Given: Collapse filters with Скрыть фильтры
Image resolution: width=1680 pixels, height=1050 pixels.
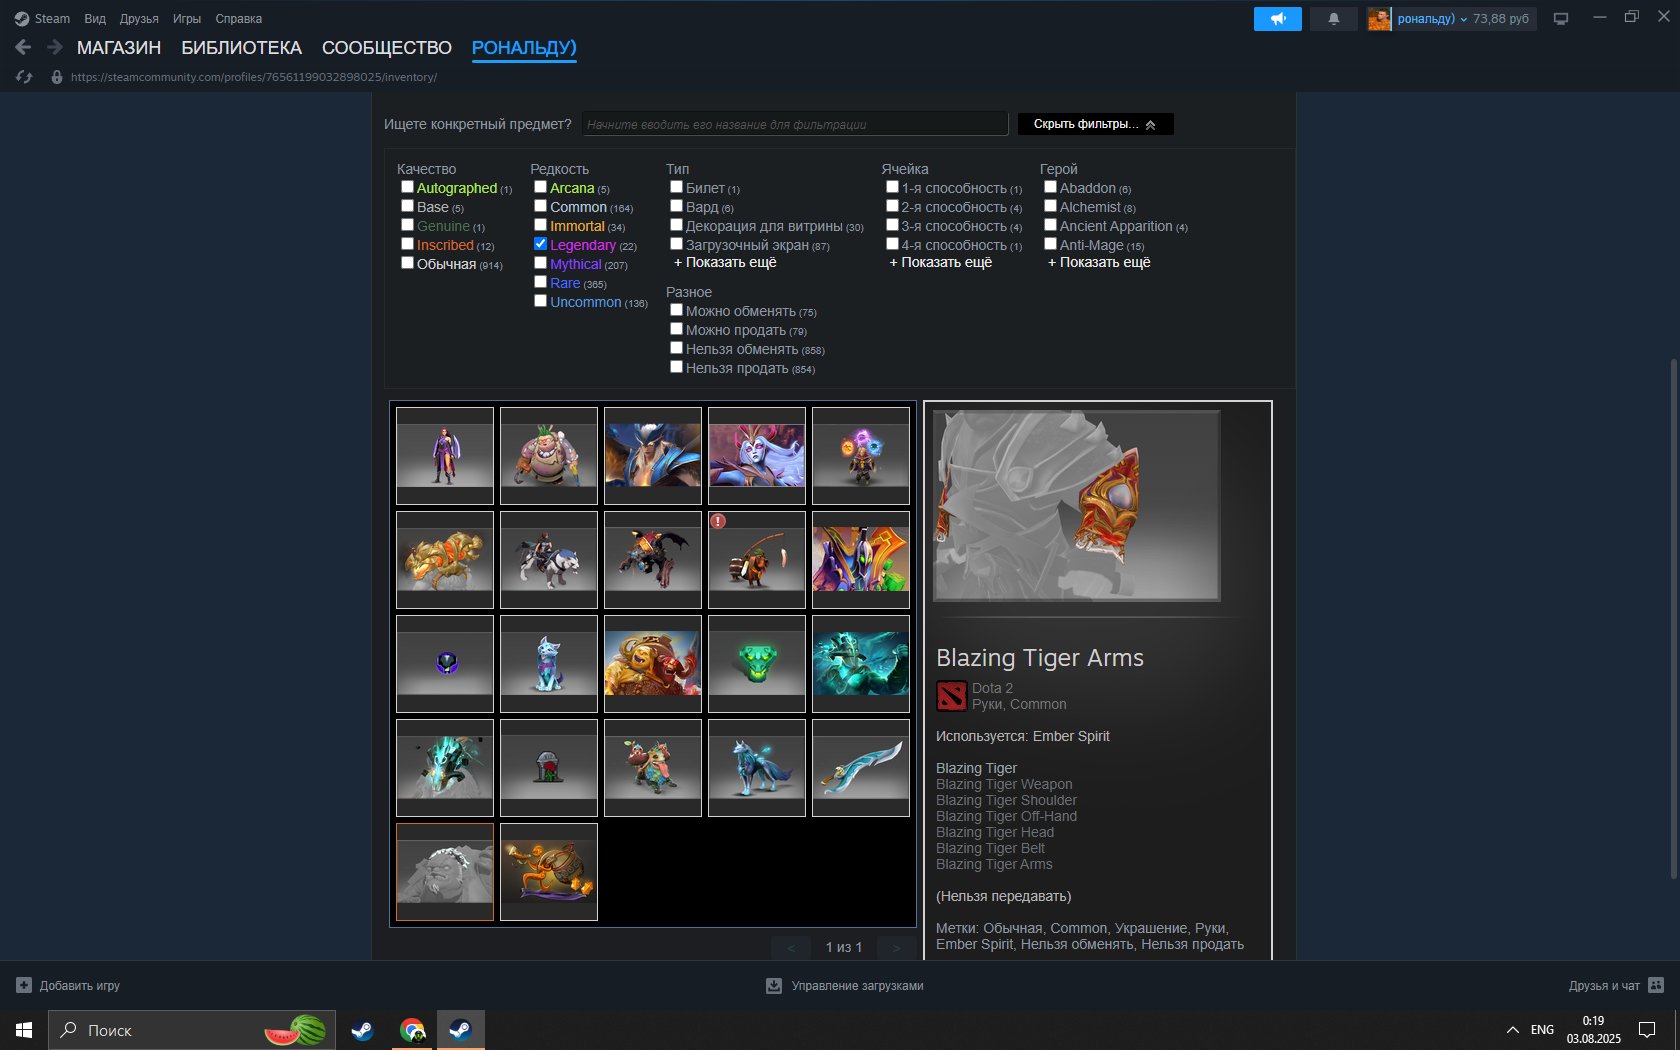Looking at the screenshot, I should coord(1094,124).
